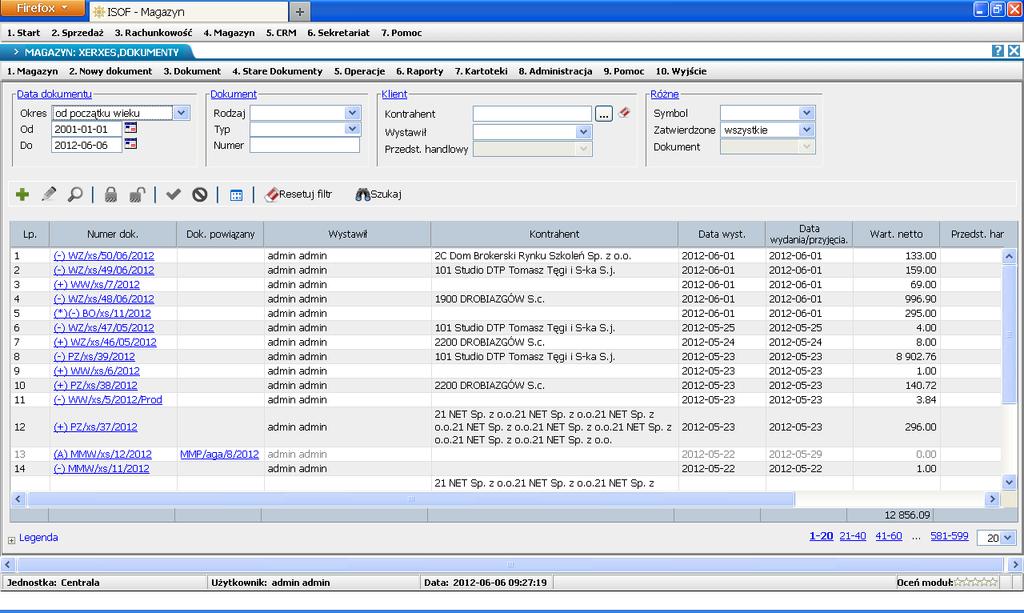This screenshot has height=613, width=1024.
Task: Rate module using the star icons
Action: click(976, 582)
